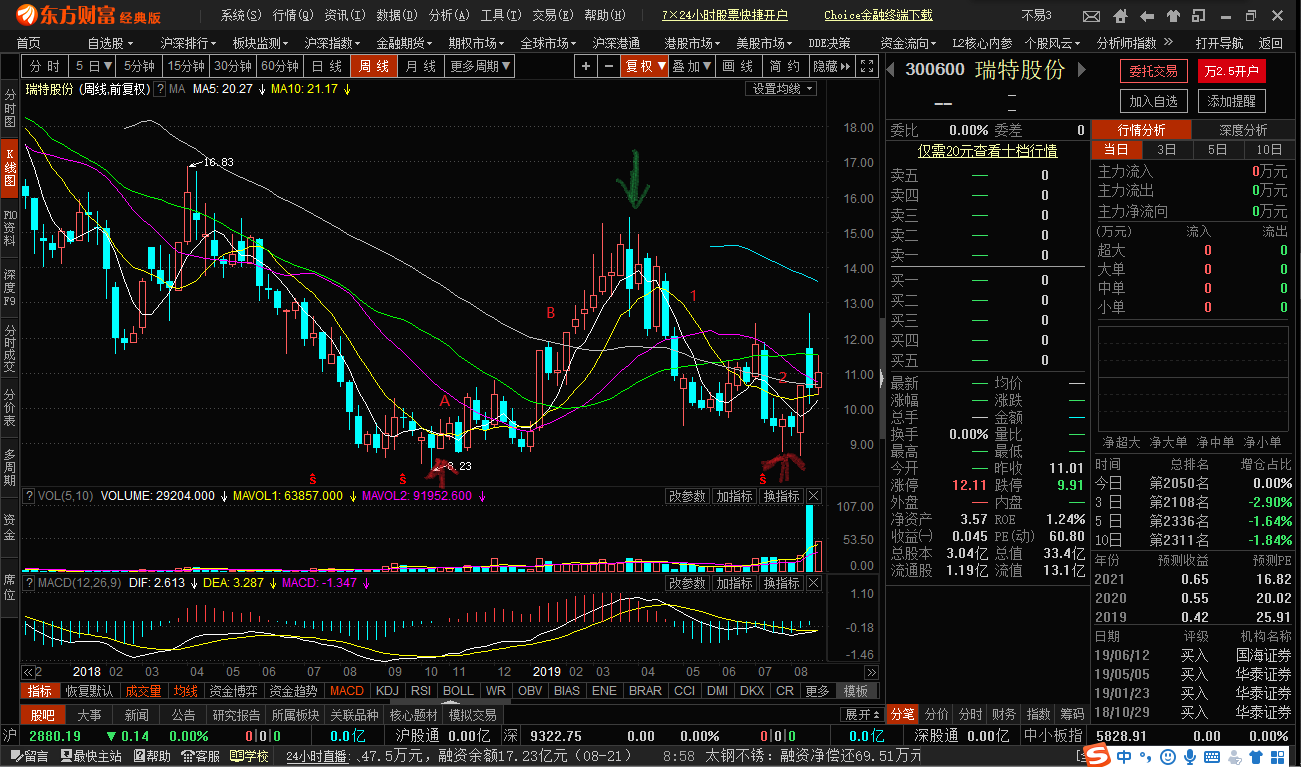This screenshot has width=1301, height=767.
Task: Open the 工具(T) menu
Action: [499, 15]
